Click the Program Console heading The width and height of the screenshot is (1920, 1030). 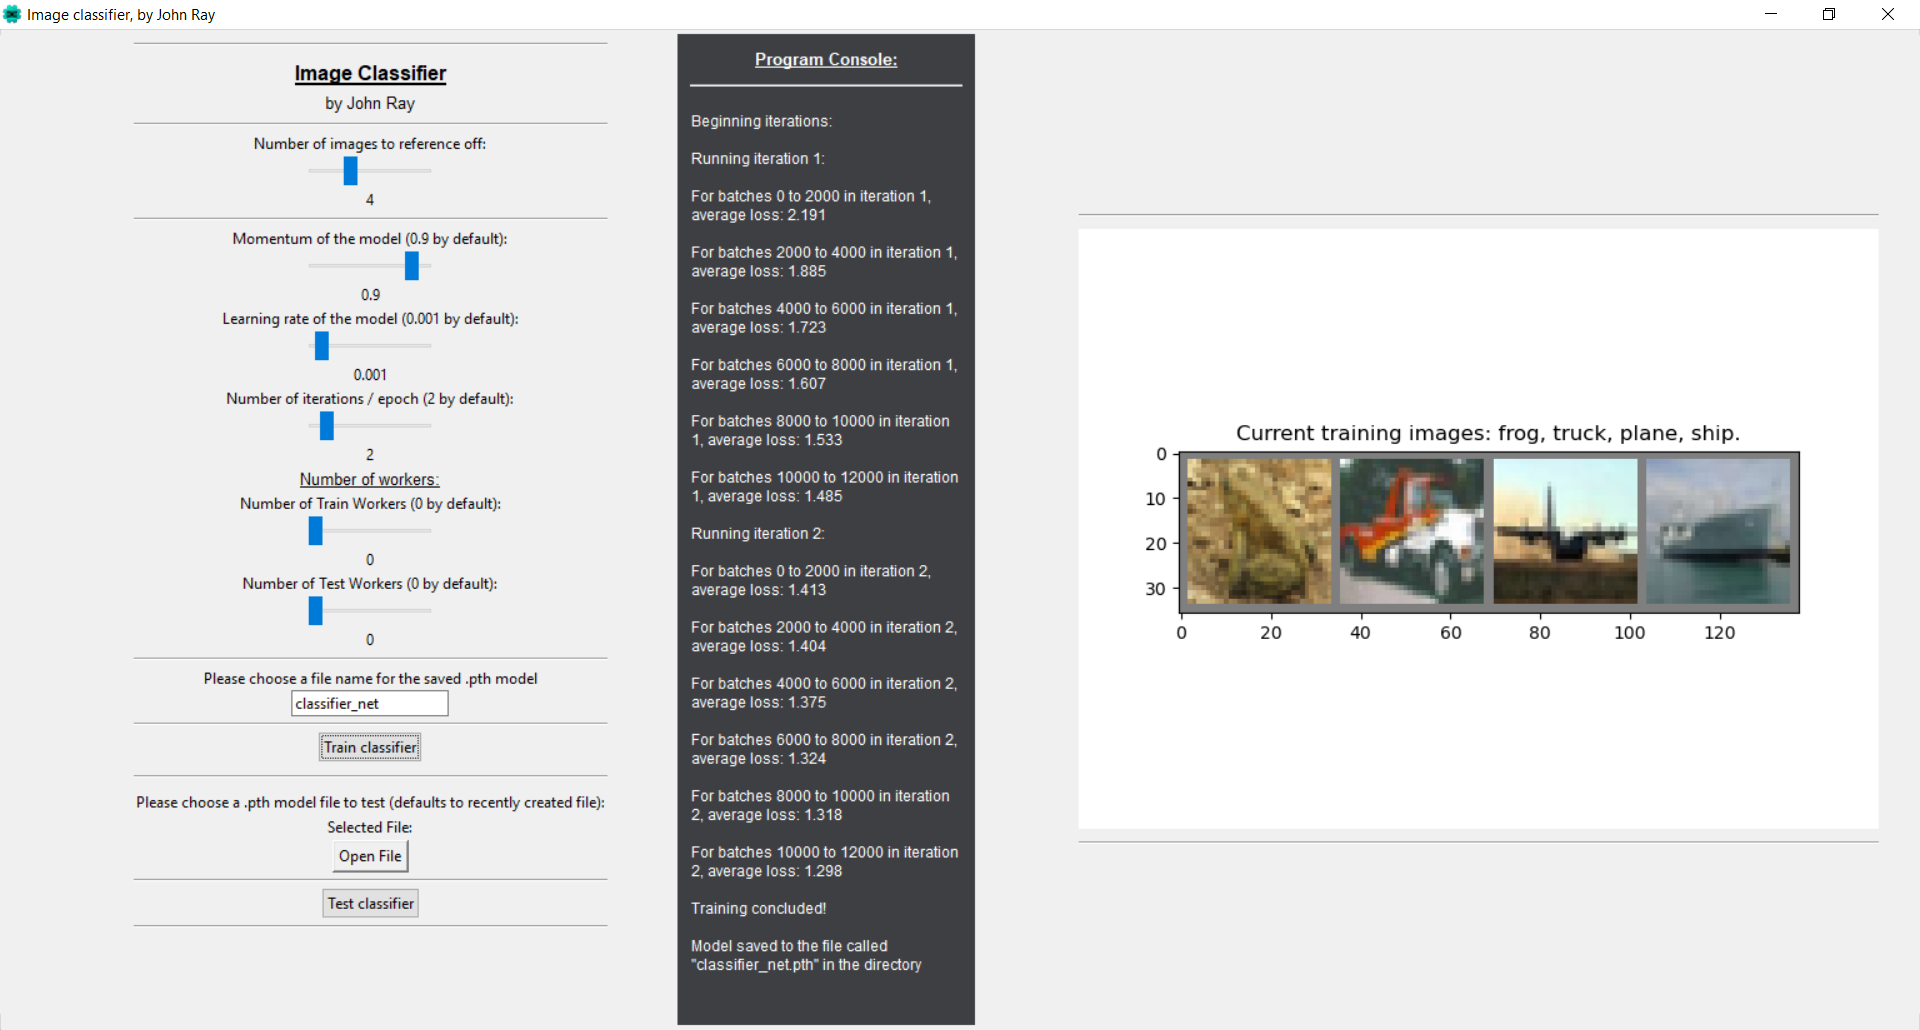tap(825, 59)
